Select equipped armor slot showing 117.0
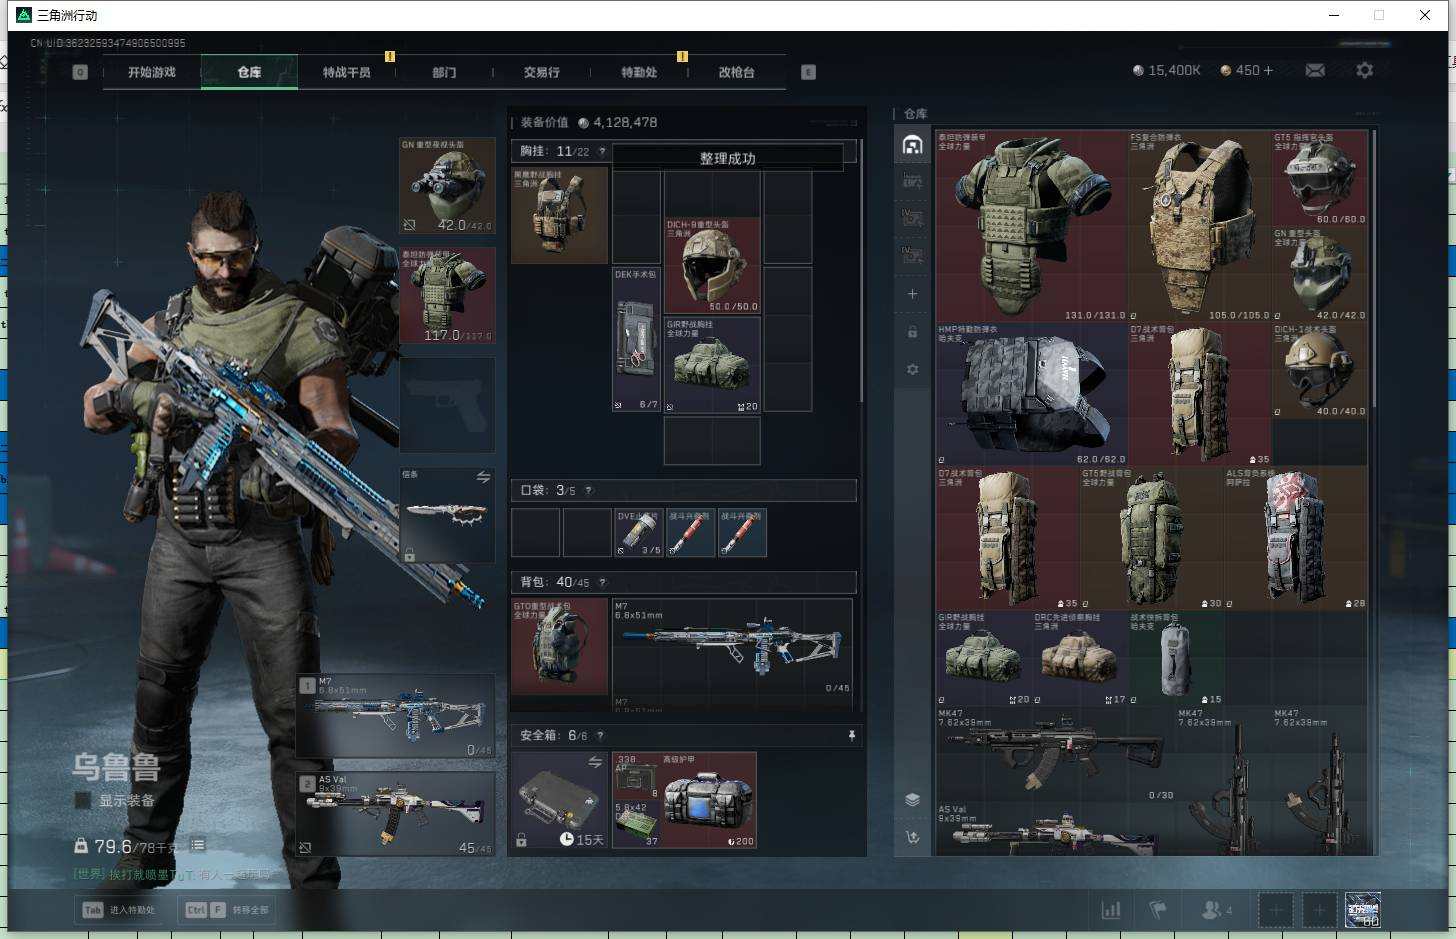This screenshot has width=1456, height=939. 447,295
